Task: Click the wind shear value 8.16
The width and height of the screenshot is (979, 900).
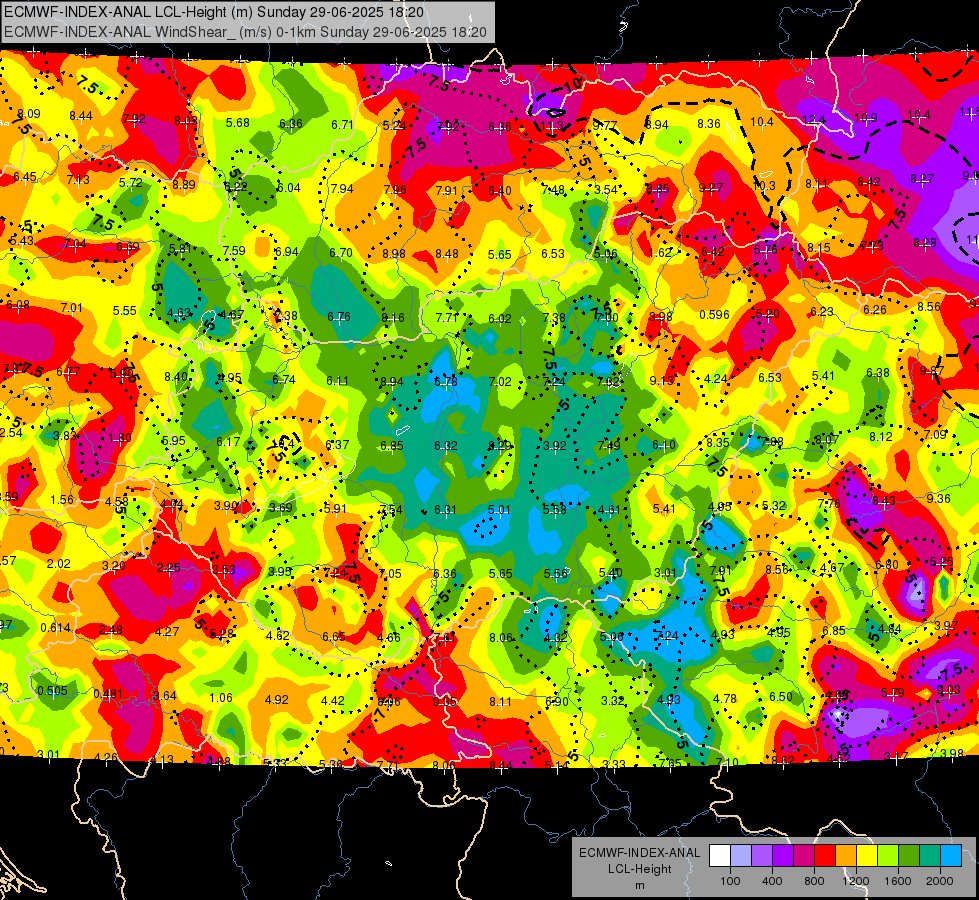Action: [393, 318]
